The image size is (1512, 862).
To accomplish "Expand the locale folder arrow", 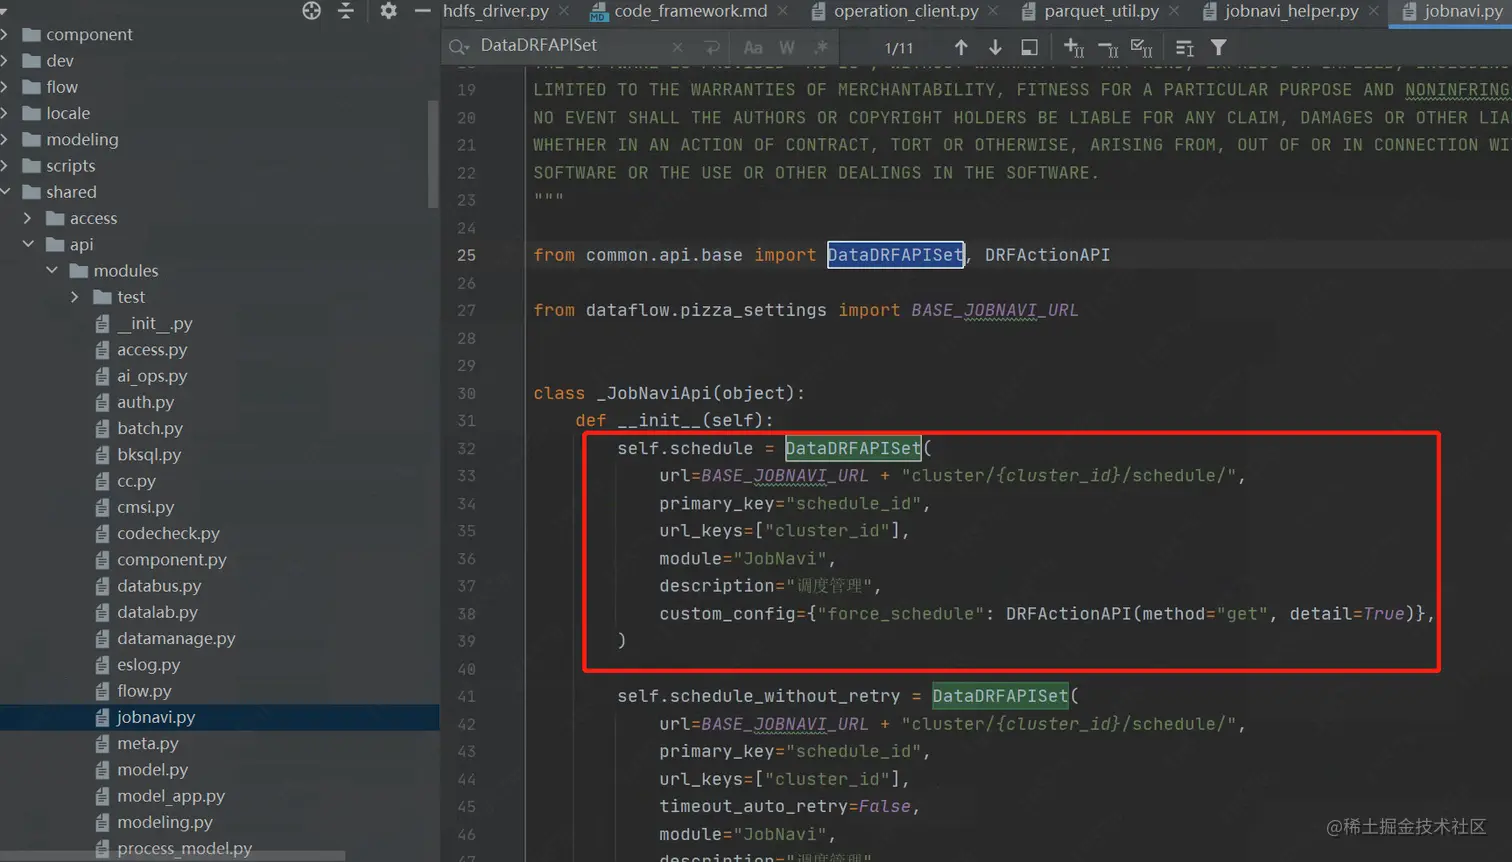I will pos(4,113).
